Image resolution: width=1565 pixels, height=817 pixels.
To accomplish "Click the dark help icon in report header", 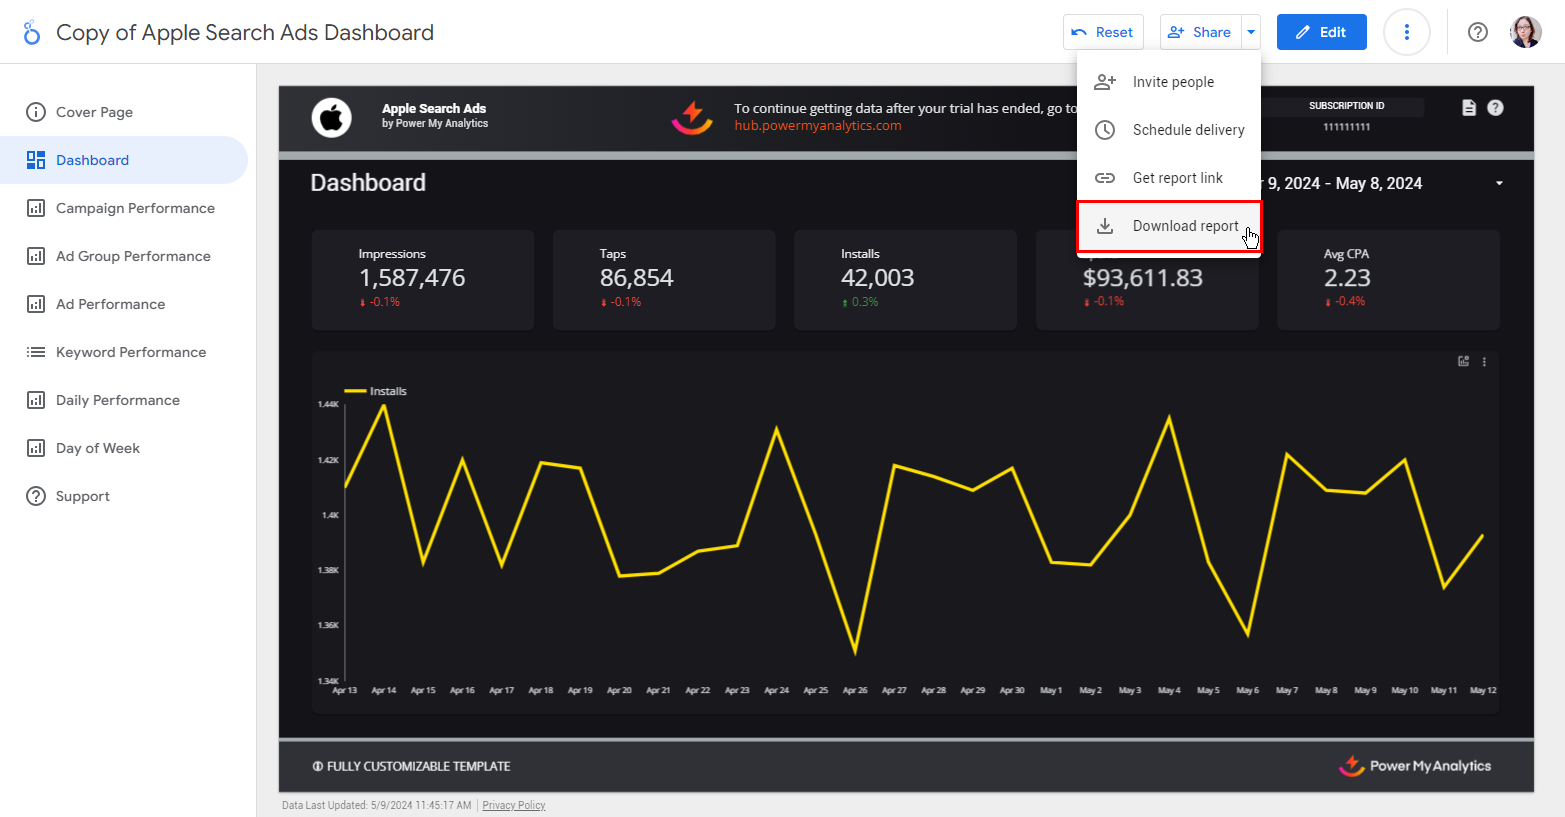I will click(x=1495, y=108).
